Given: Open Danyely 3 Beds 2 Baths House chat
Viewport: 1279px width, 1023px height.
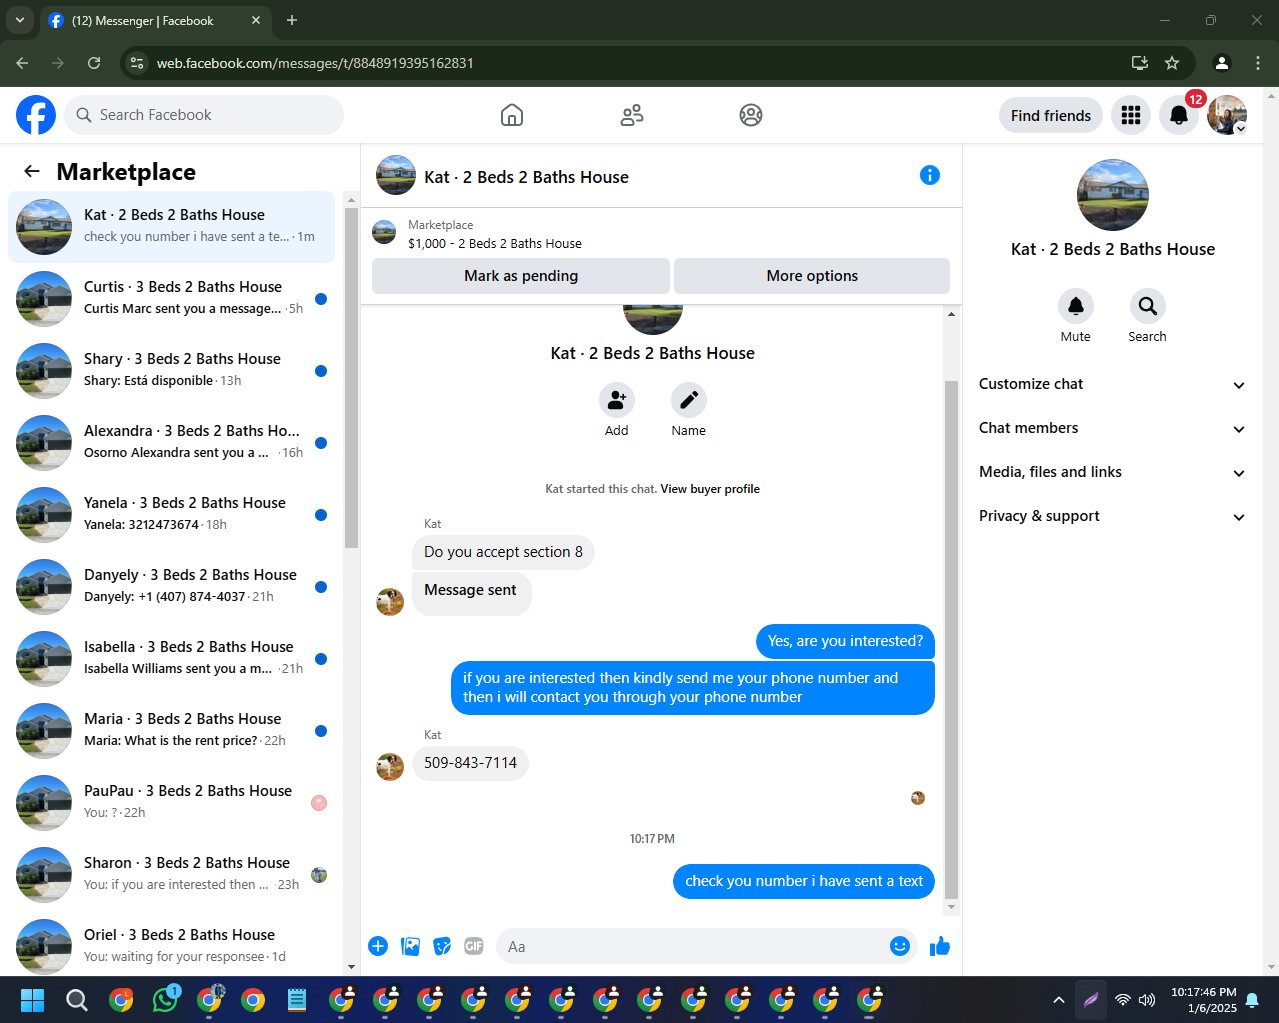Looking at the screenshot, I should point(171,587).
